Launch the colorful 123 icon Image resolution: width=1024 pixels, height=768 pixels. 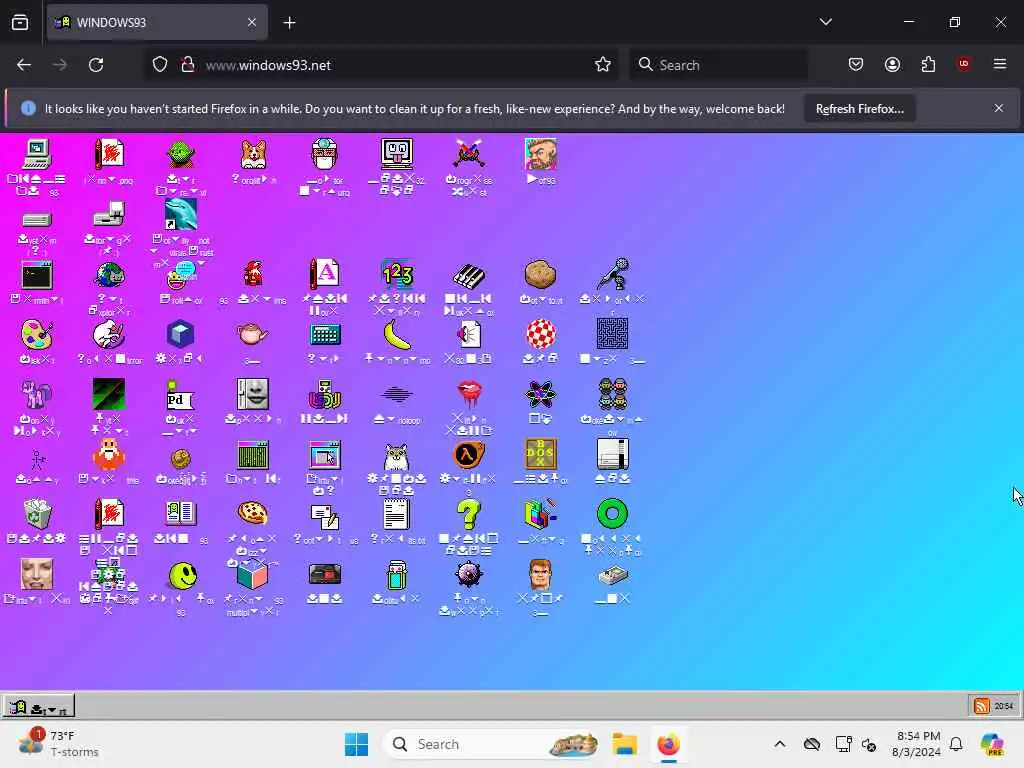click(x=397, y=275)
